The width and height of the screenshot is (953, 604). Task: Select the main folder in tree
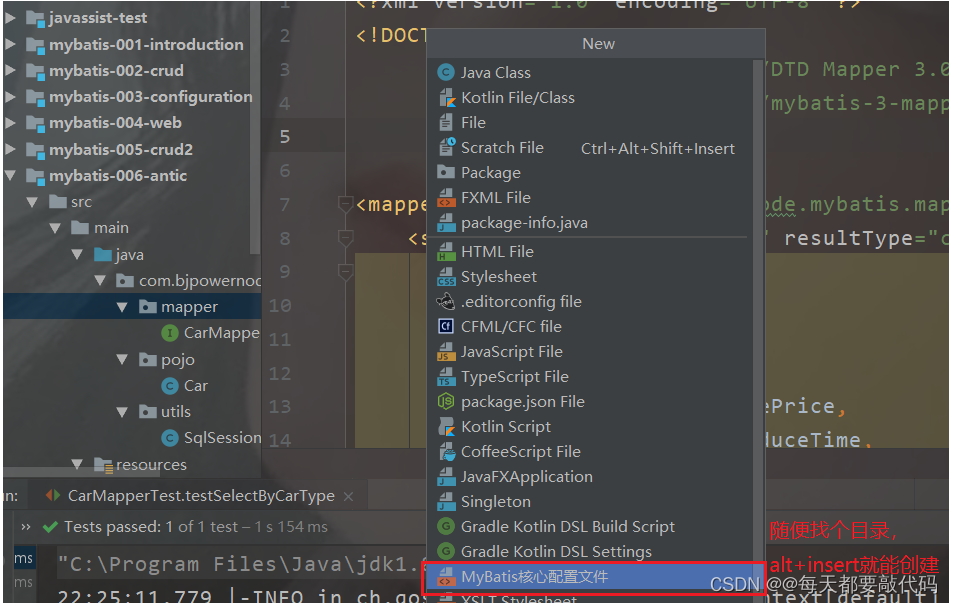click(111, 228)
